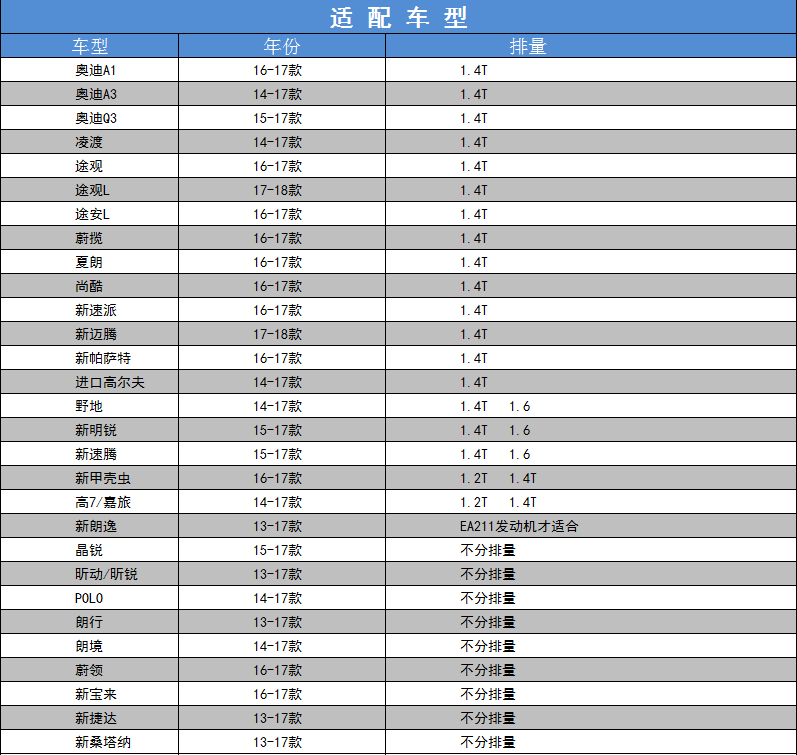Select the 新帕萨特 model cell
Screen dimensions: 797x755
point(89,358)
